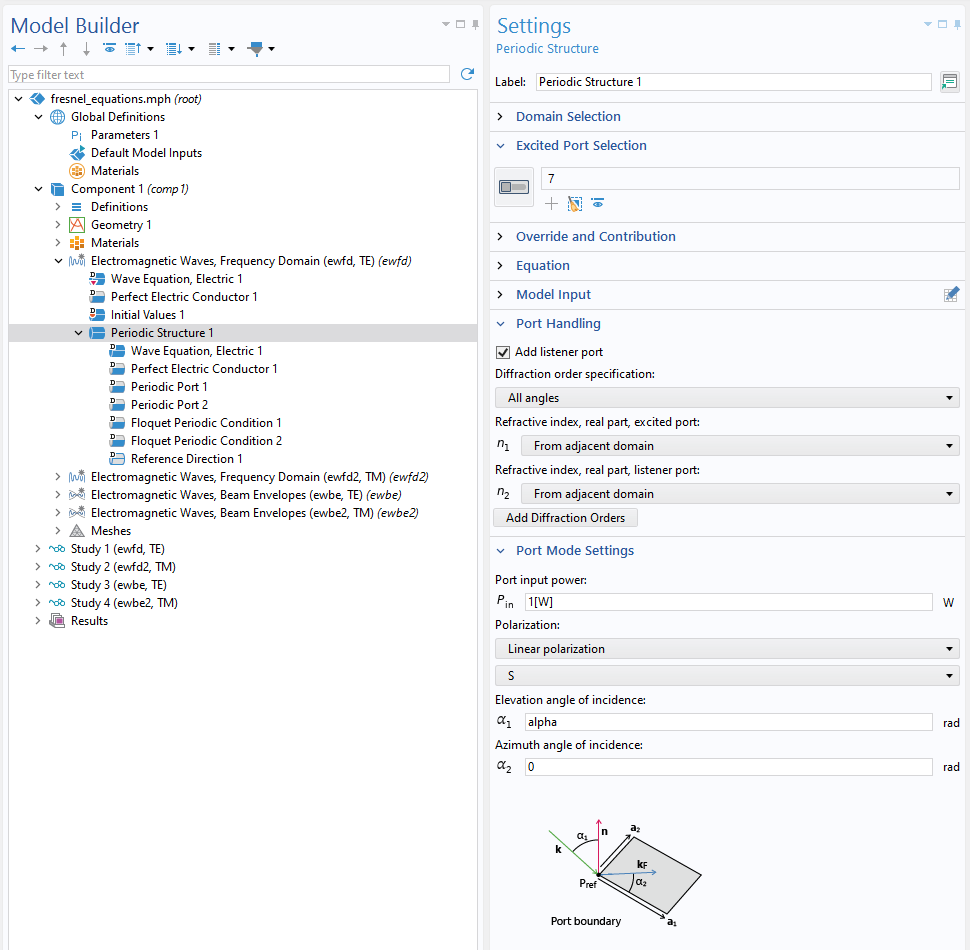The width and height of the screenshot is (970, 950).
Task: Click the Move Down arrow in Model Builder toolbar
Action: coord(87,48)
